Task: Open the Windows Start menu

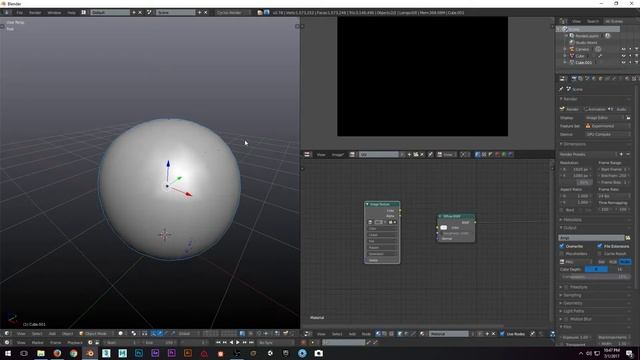Action: click(x=8, y=353)
